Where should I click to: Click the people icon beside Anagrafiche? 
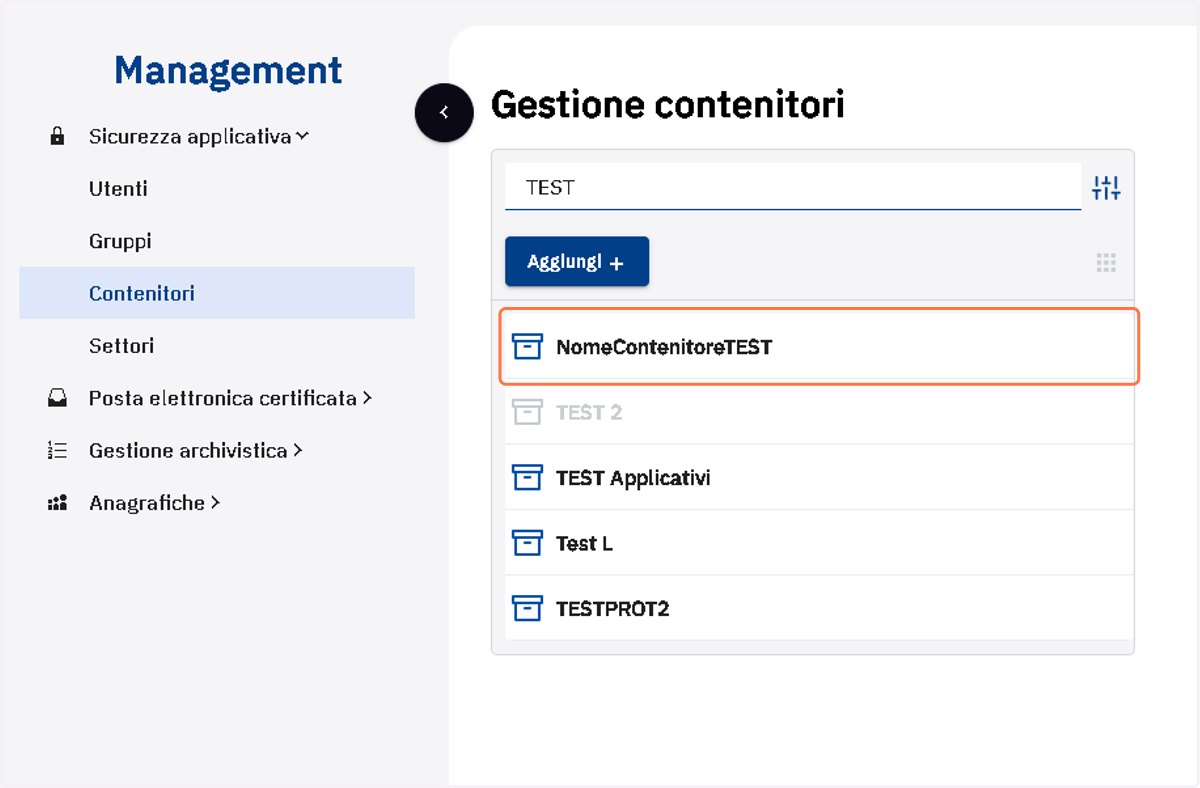57,503
